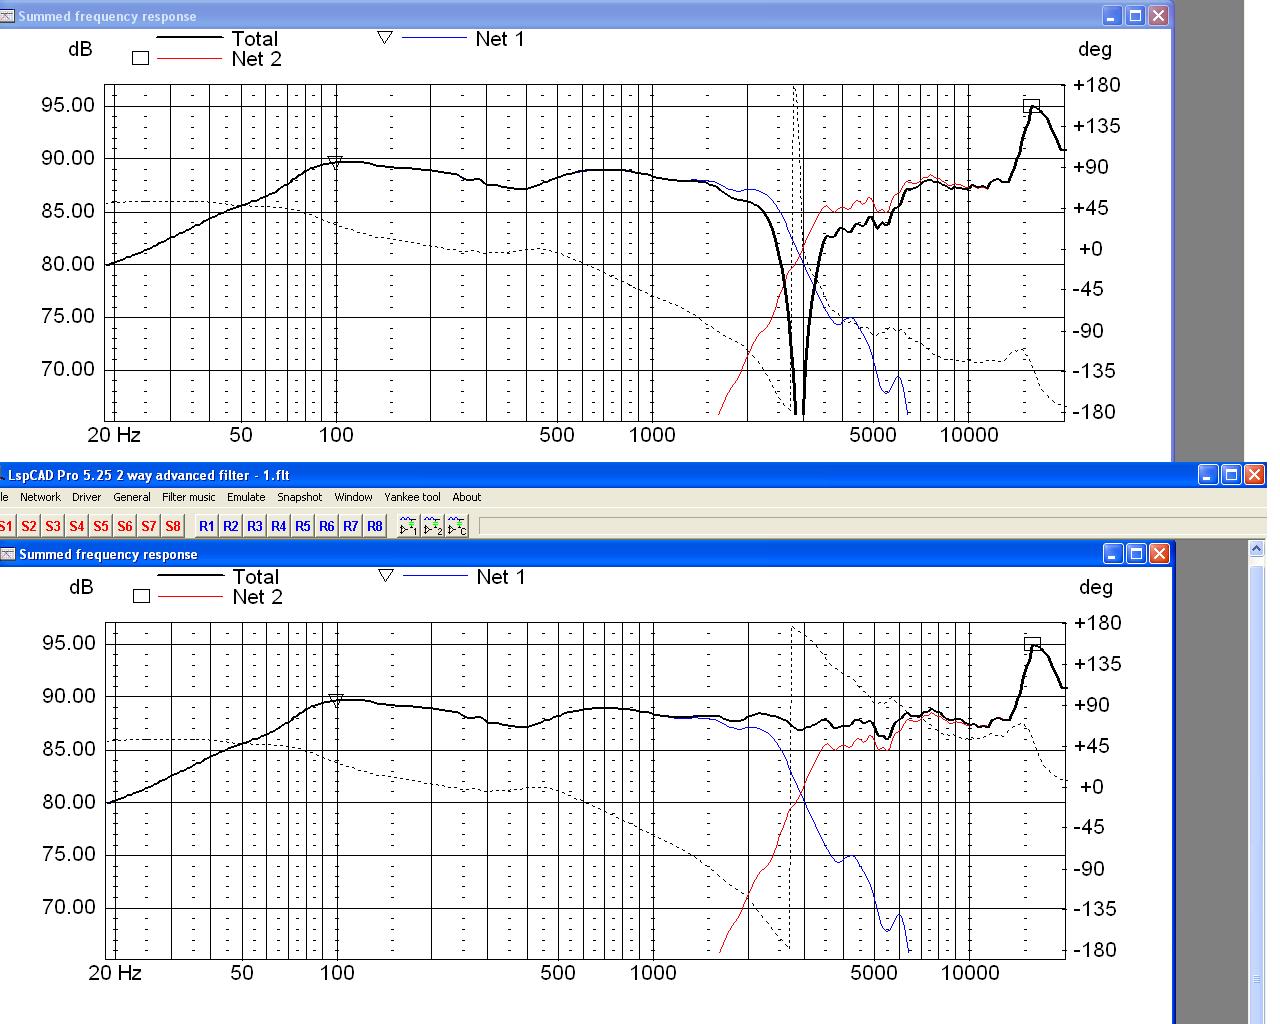The height and width of the screenshot is (1024, 1280).
Task: Click the R5 snapshot recall button
Action: [303, 526]
